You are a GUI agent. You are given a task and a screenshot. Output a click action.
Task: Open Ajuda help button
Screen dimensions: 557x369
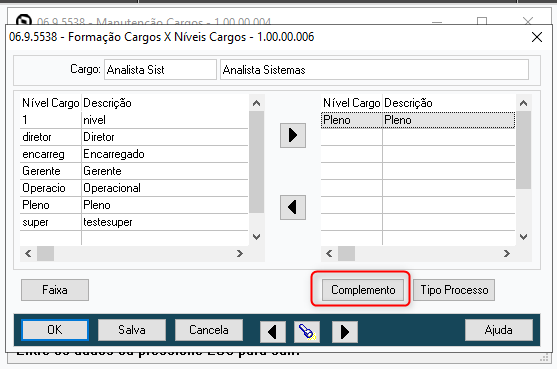click(499, 330)
